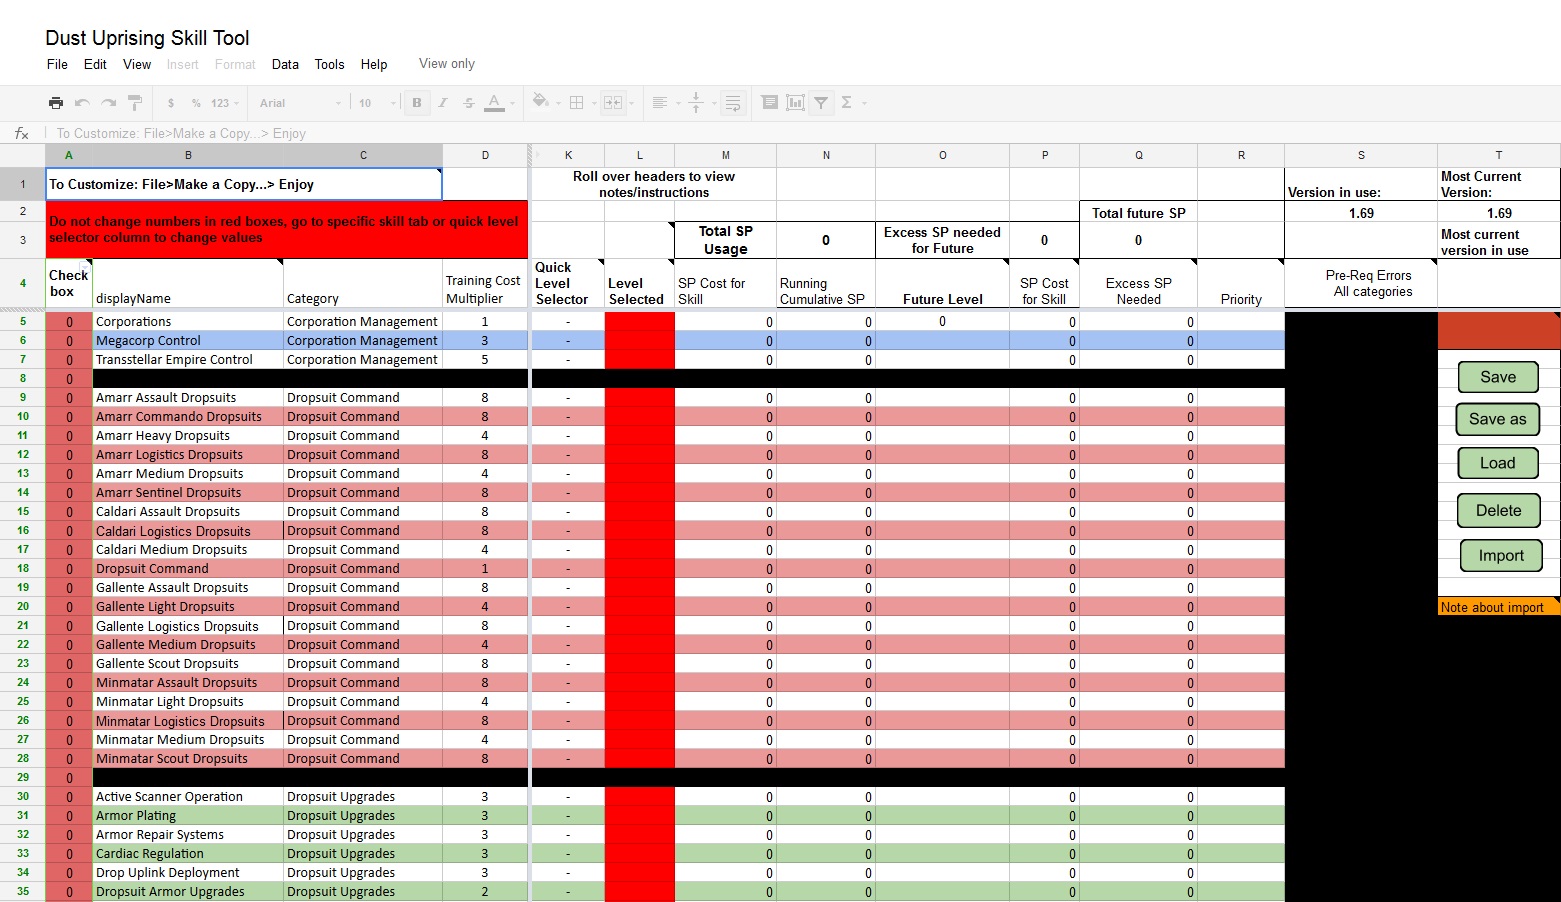Select the Paint format roller tool
The width and height of the screenshot is (1561, 902).
tap(135, 103)
